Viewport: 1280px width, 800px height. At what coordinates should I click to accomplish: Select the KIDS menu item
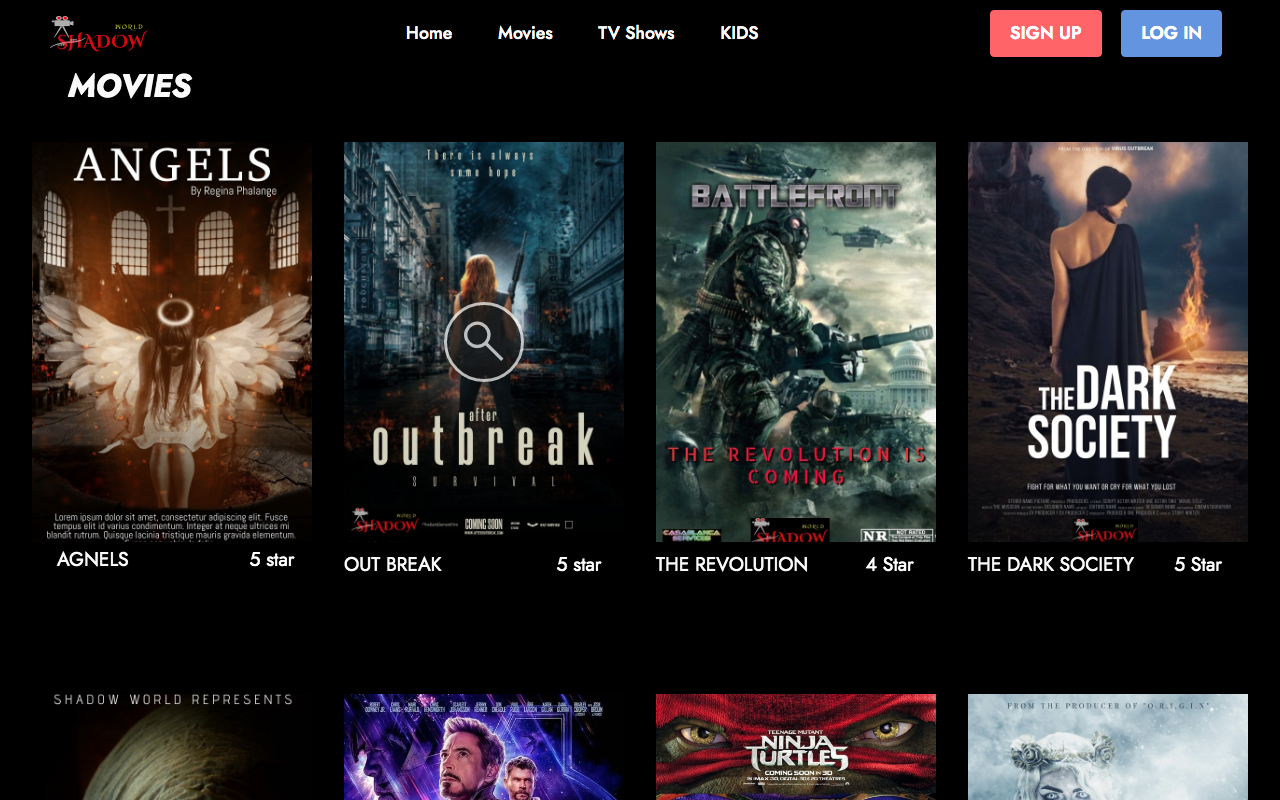click(x=739, y=33)
